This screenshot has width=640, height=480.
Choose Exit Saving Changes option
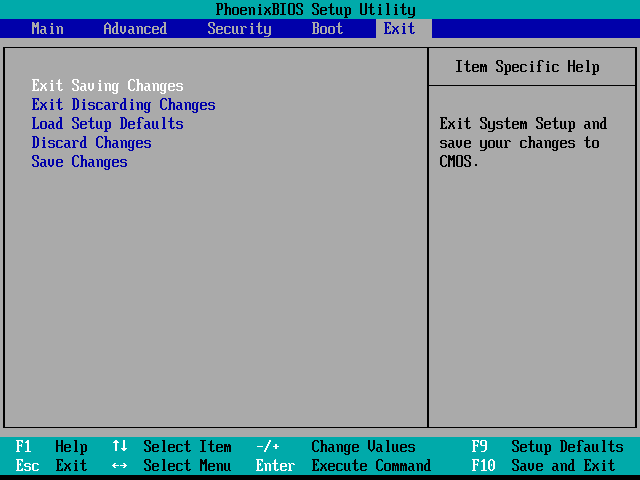(107, 86)
